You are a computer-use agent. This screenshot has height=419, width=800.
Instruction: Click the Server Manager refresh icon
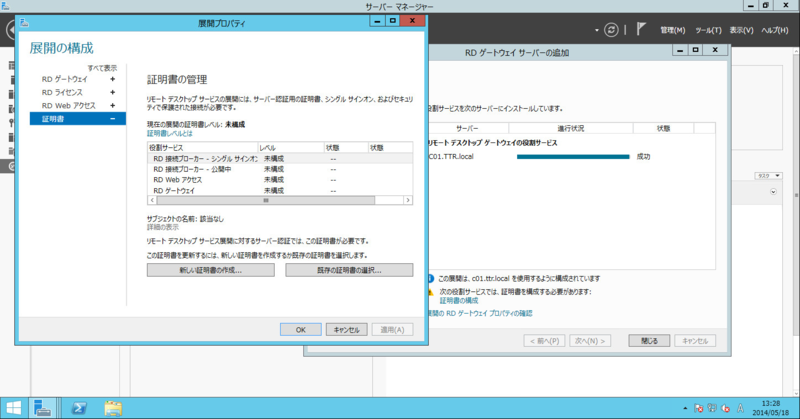[x=611, y=30]
